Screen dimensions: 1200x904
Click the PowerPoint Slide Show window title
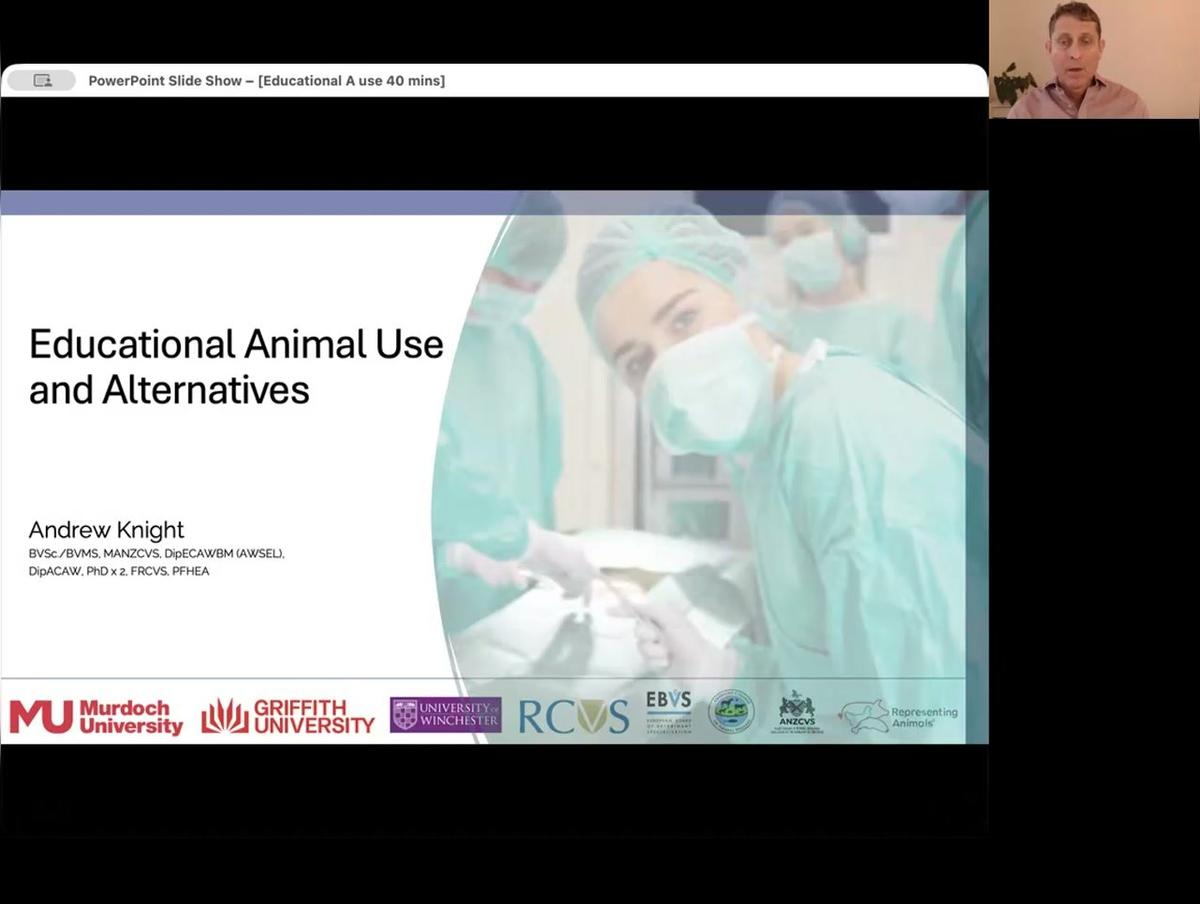[266, 81]
